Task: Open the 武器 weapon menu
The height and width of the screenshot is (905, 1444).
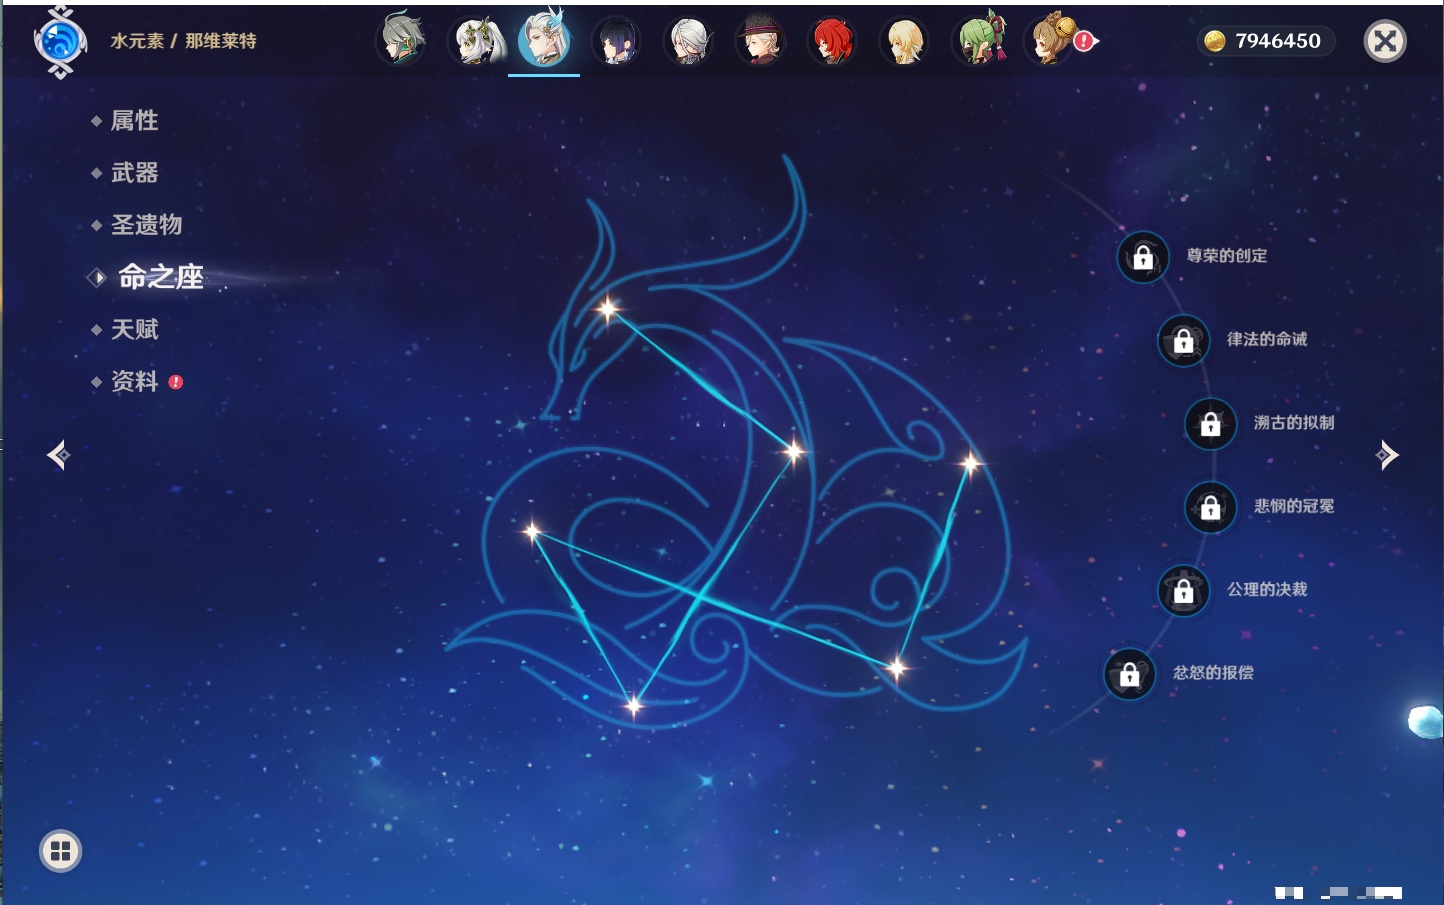Action: point(134,173)
